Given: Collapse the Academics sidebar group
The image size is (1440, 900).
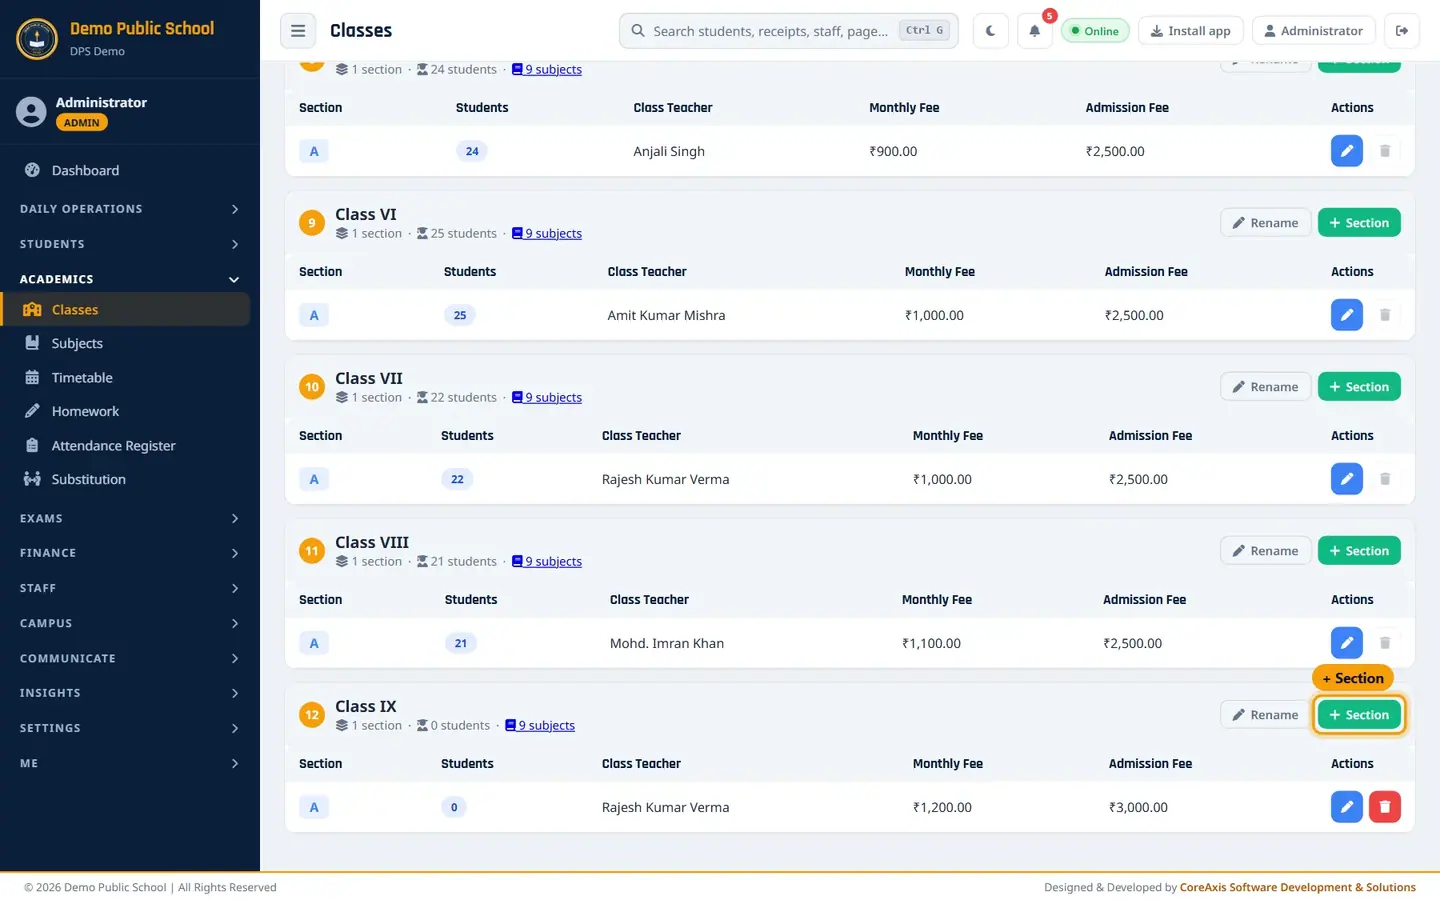Looking at the screenshot, I should [x=130, y=279].
